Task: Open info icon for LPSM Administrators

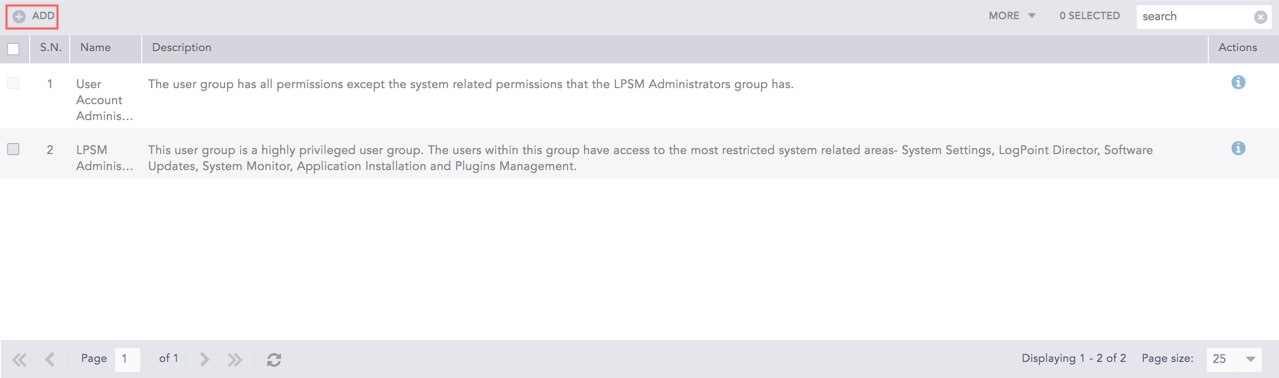Action: pos(1238,148)
